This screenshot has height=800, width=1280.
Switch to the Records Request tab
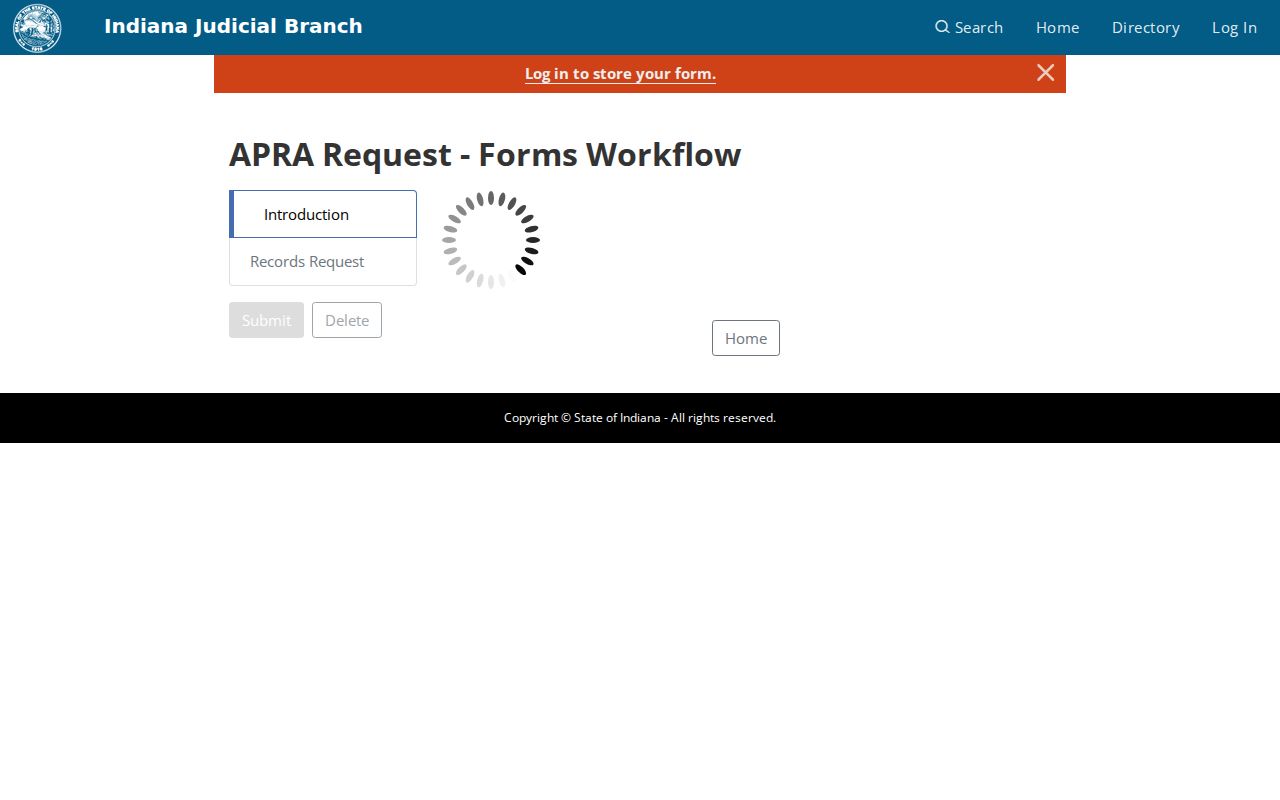323,262
